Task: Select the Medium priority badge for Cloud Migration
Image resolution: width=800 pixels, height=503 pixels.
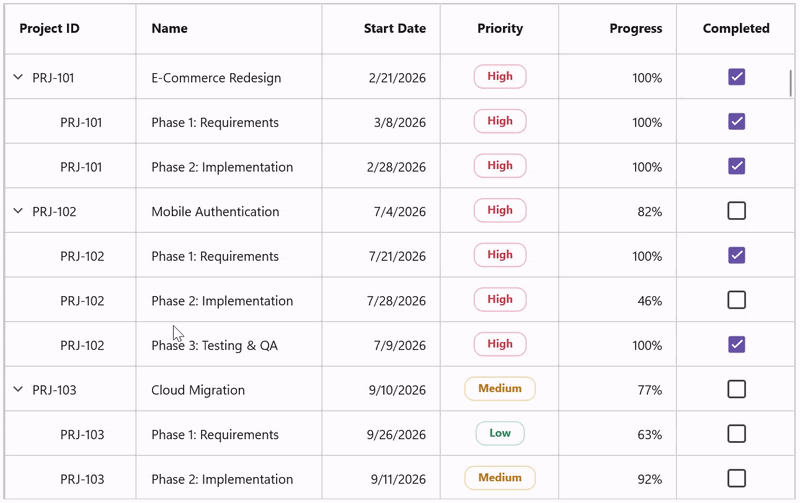Action: 500,389
